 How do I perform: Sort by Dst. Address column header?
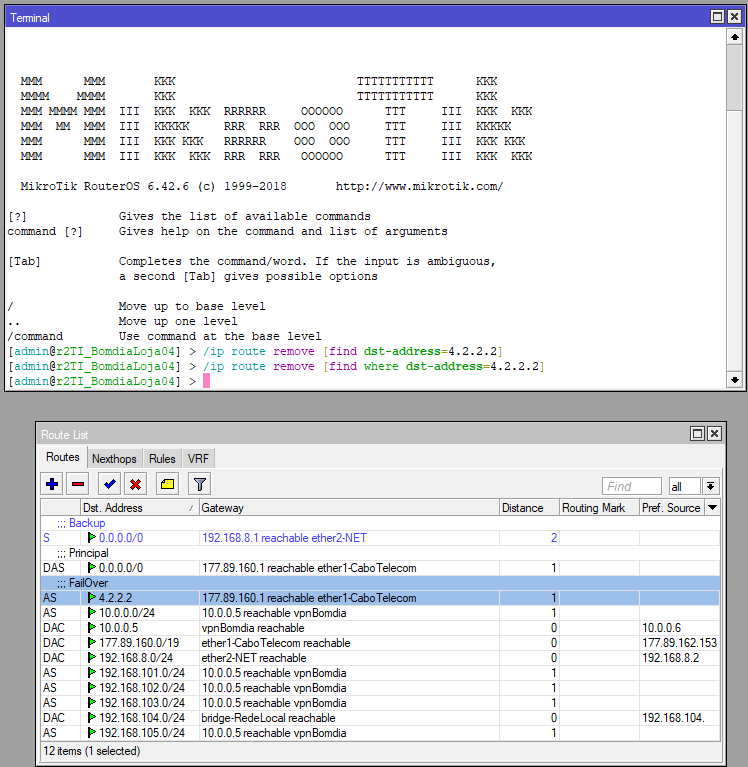[x=139, y=508]
